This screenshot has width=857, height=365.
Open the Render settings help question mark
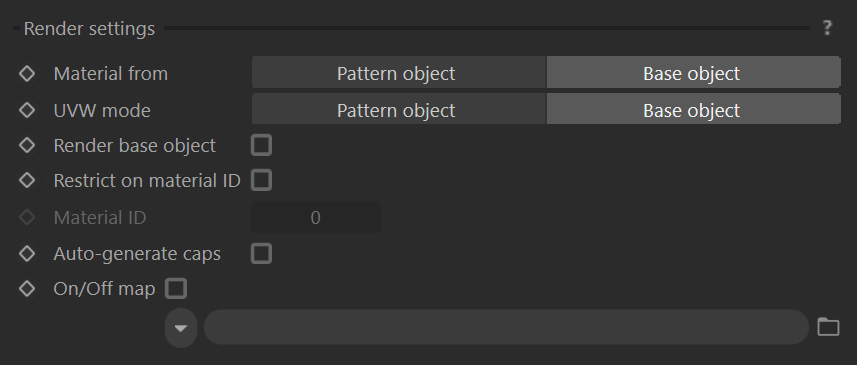[x=827, y=28]
